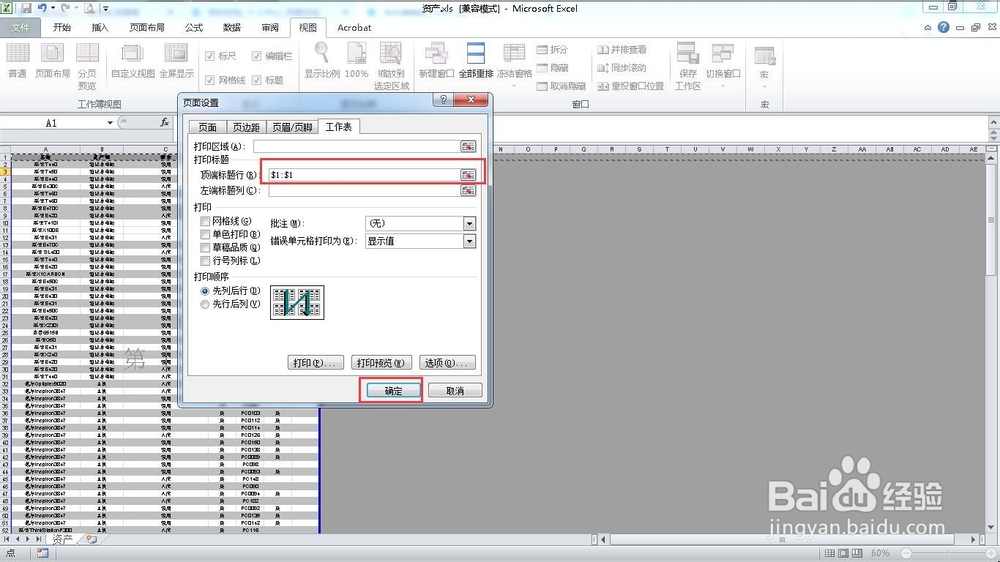Viewport: 1000px width, 562px height.
Task: Click the insert function fx icon
Action: (165, 122)
